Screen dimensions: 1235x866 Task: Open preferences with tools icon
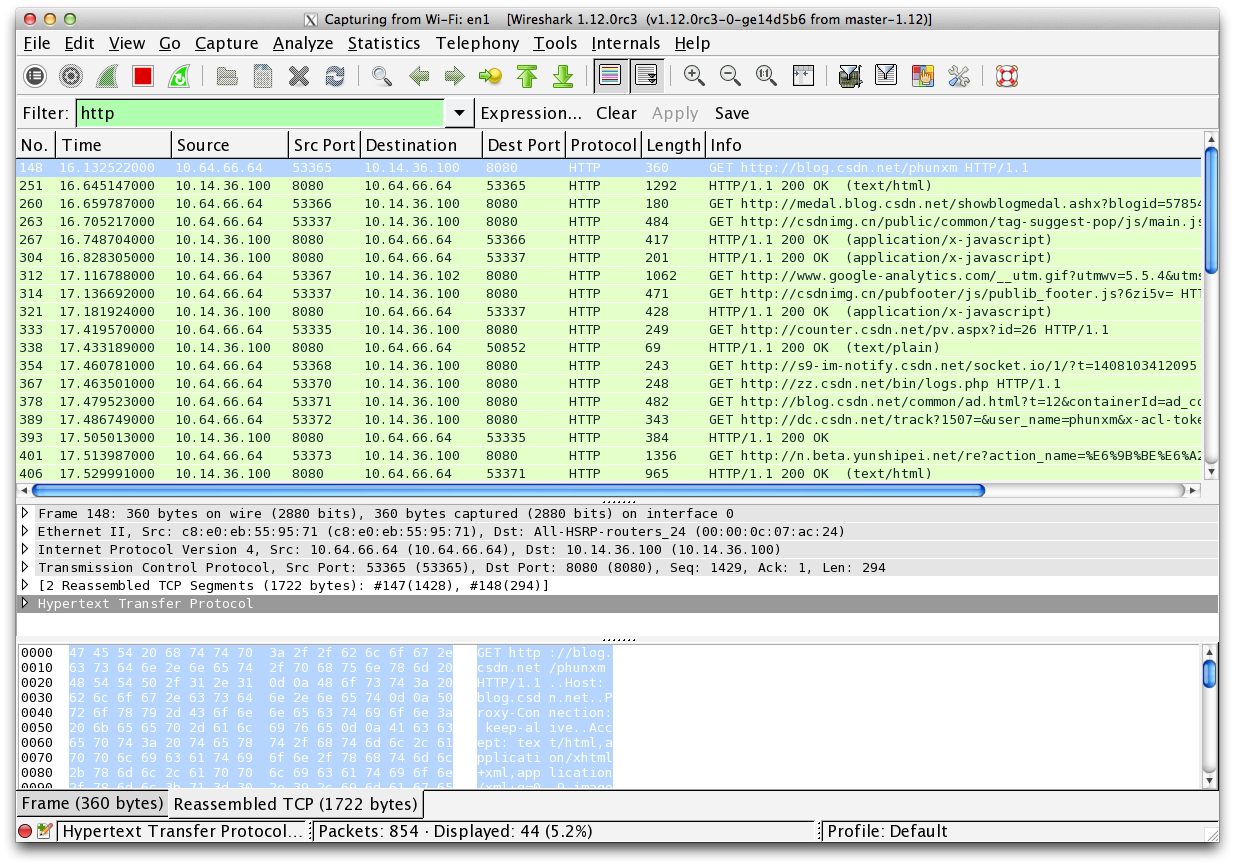(959, 75)
